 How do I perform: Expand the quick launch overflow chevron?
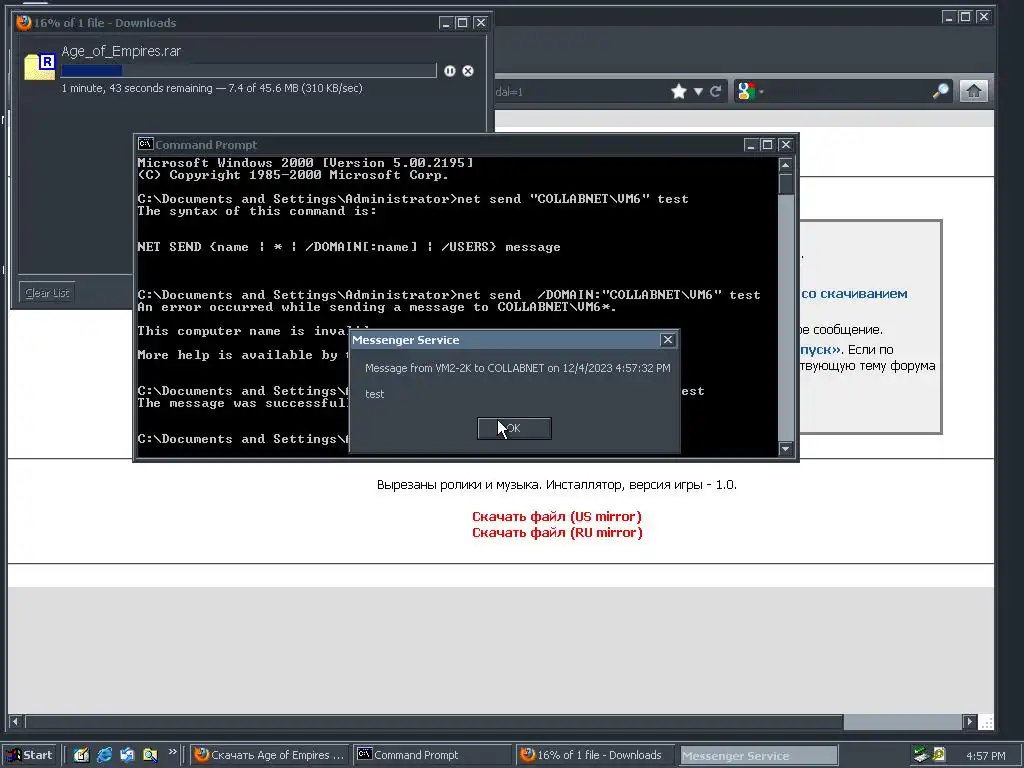tap(172, 752)
